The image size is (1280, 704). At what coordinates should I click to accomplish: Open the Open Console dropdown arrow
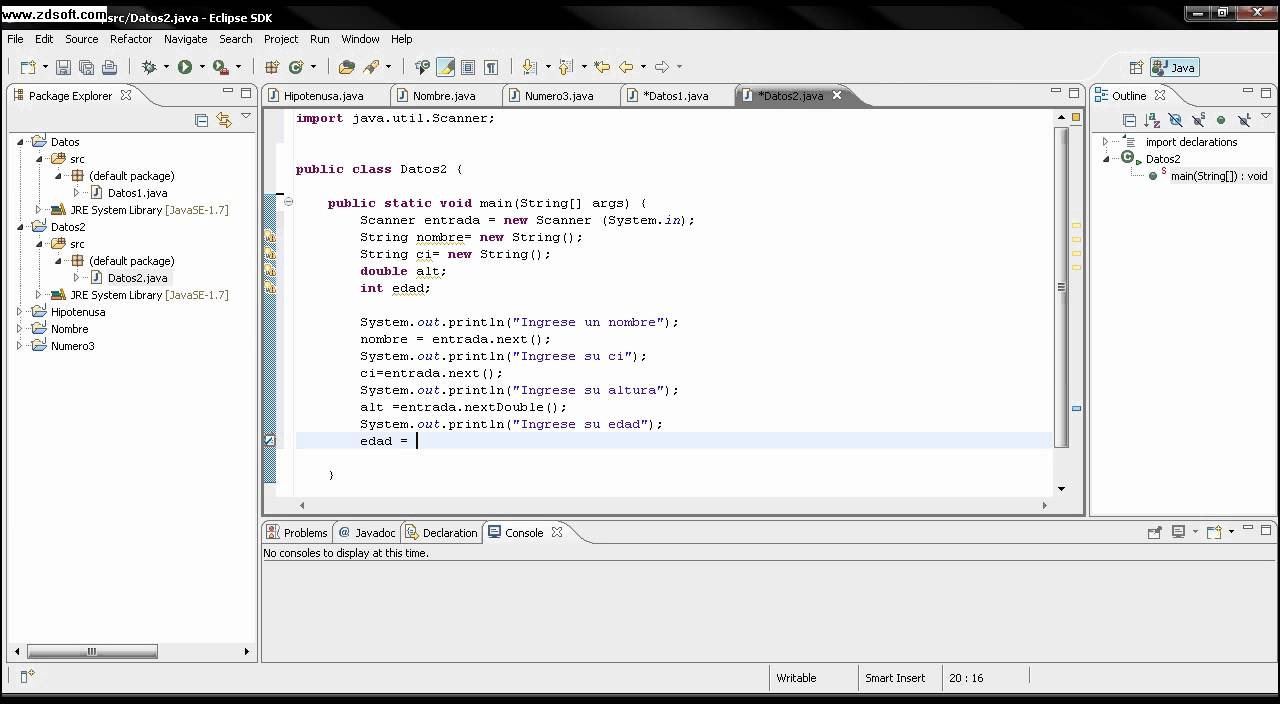pyautogui.click(x=1231, y=532)
